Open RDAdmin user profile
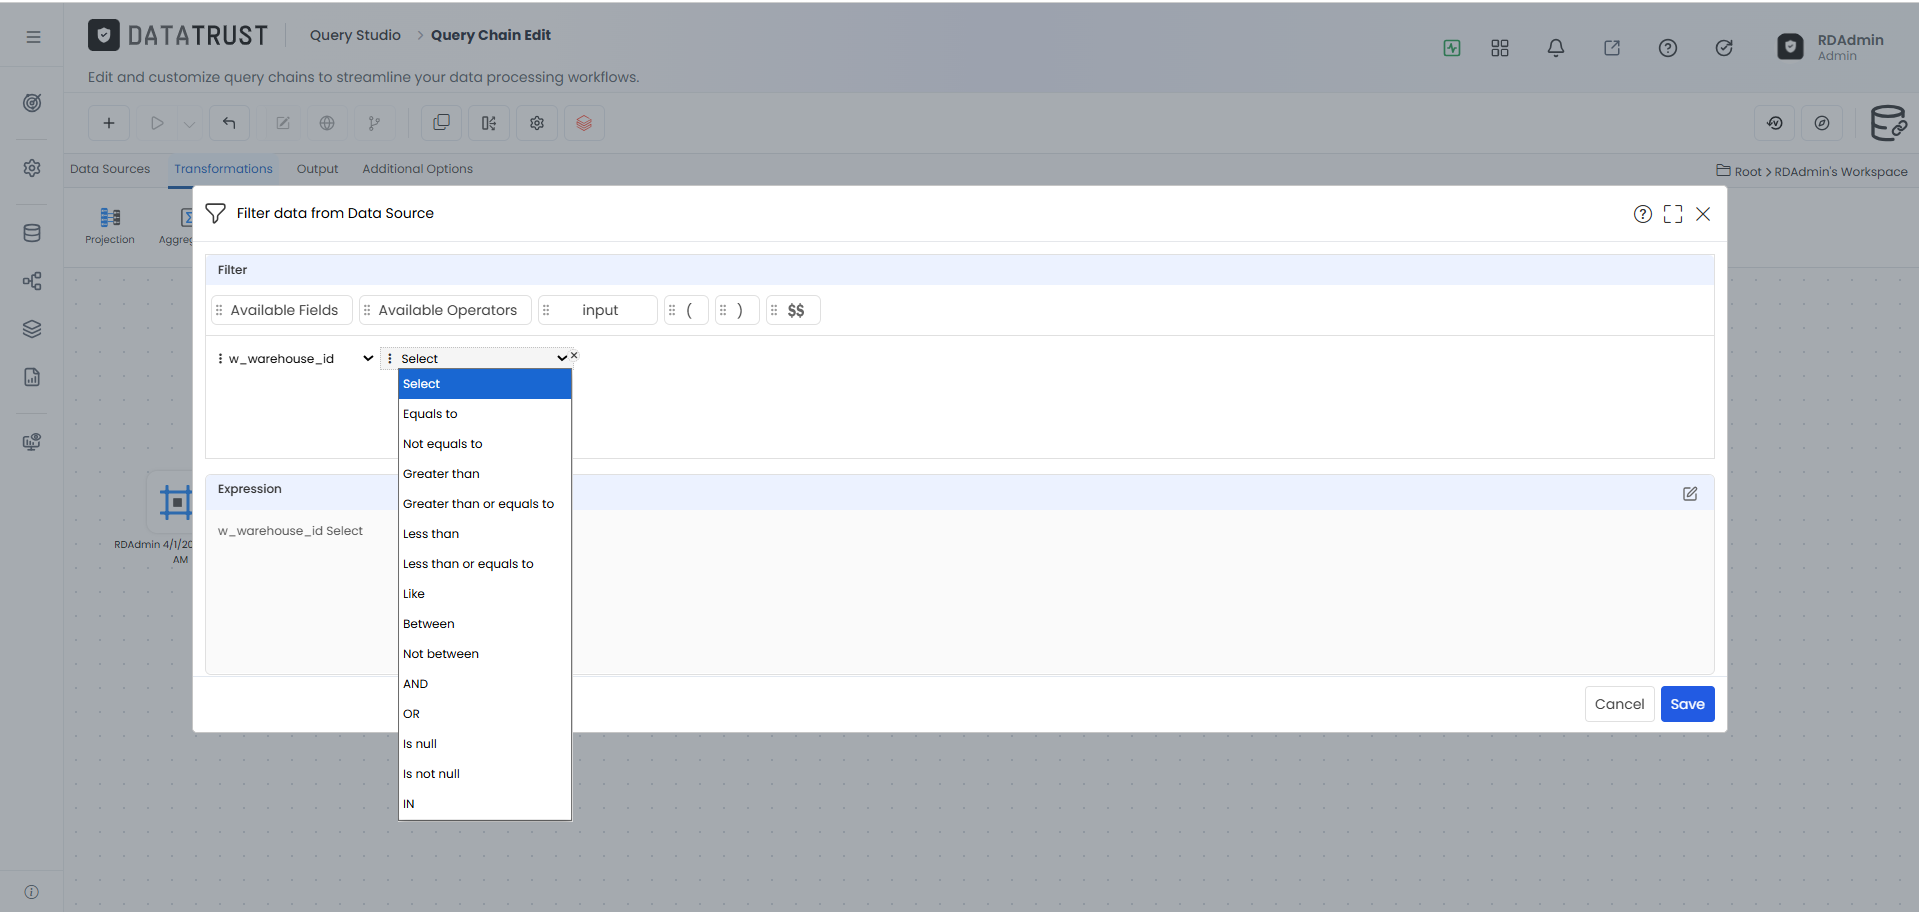Screen dimensions: 1919x912 pyautogui.click(x=1831, y=47)
